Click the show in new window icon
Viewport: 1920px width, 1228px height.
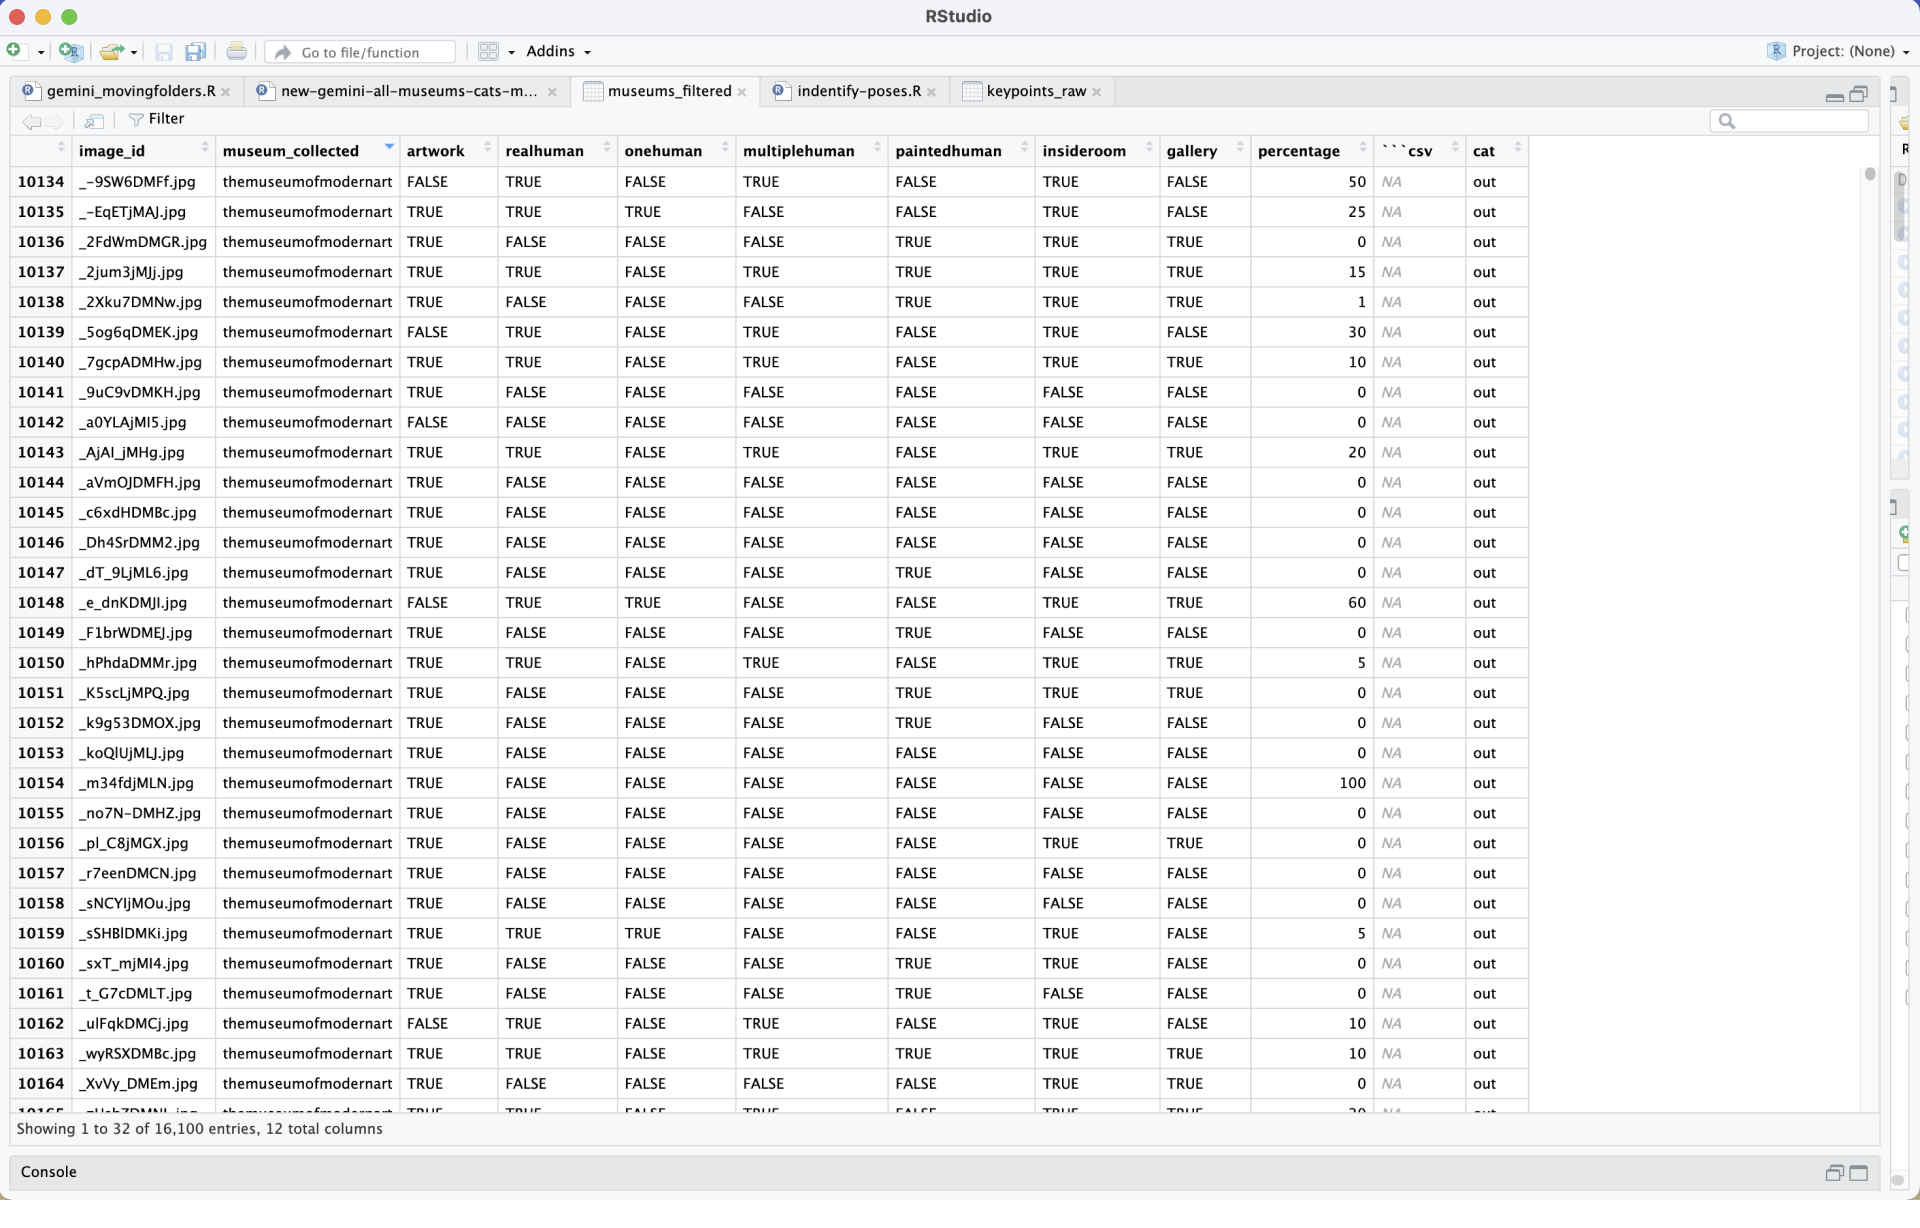pyautogui.click(x=94, y=121)
